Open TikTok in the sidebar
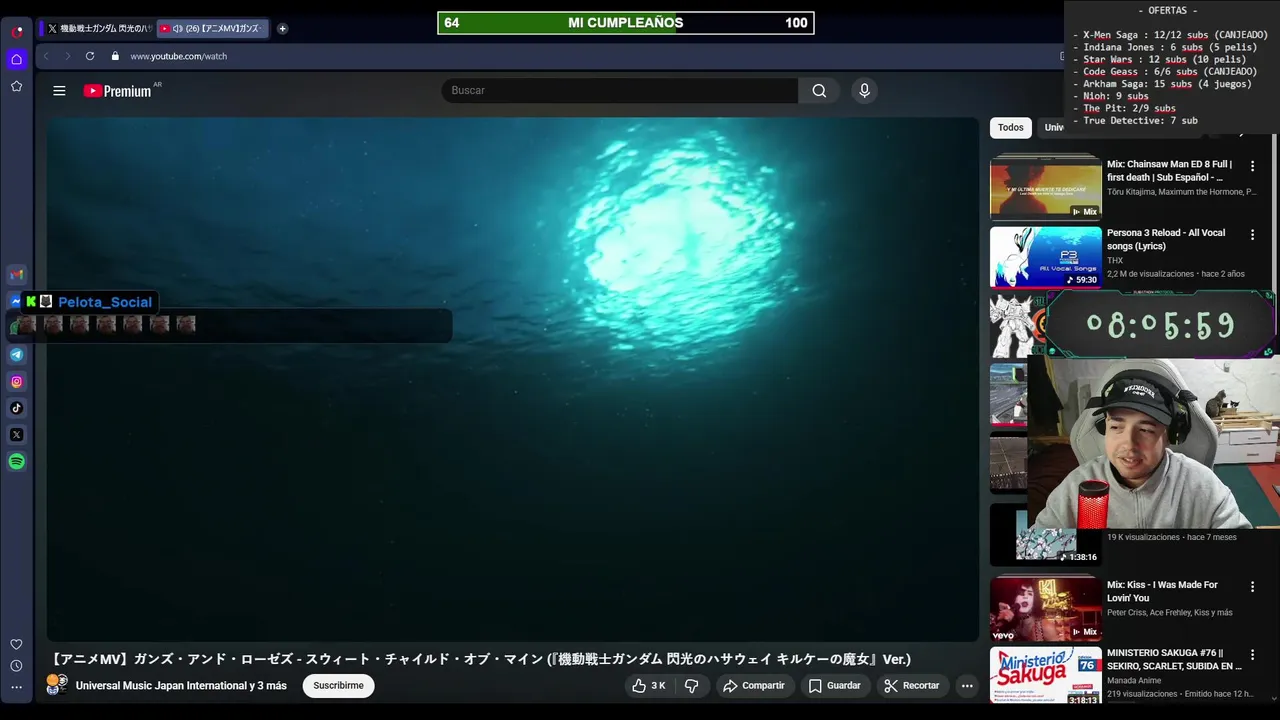 click(x=16, y=408)
